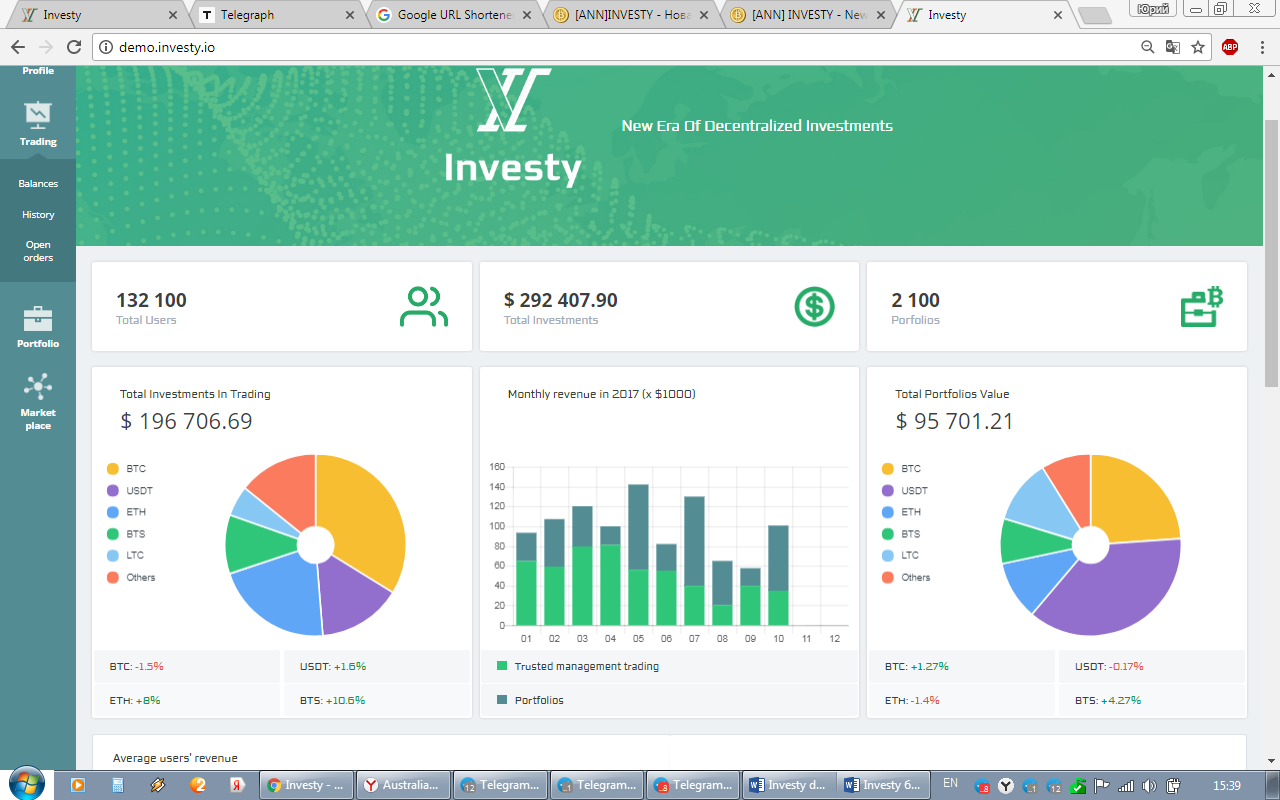Go back with the browser back arrow
Image resolution: width=1280 pixels, height=800 pixels.
(18, 47)
